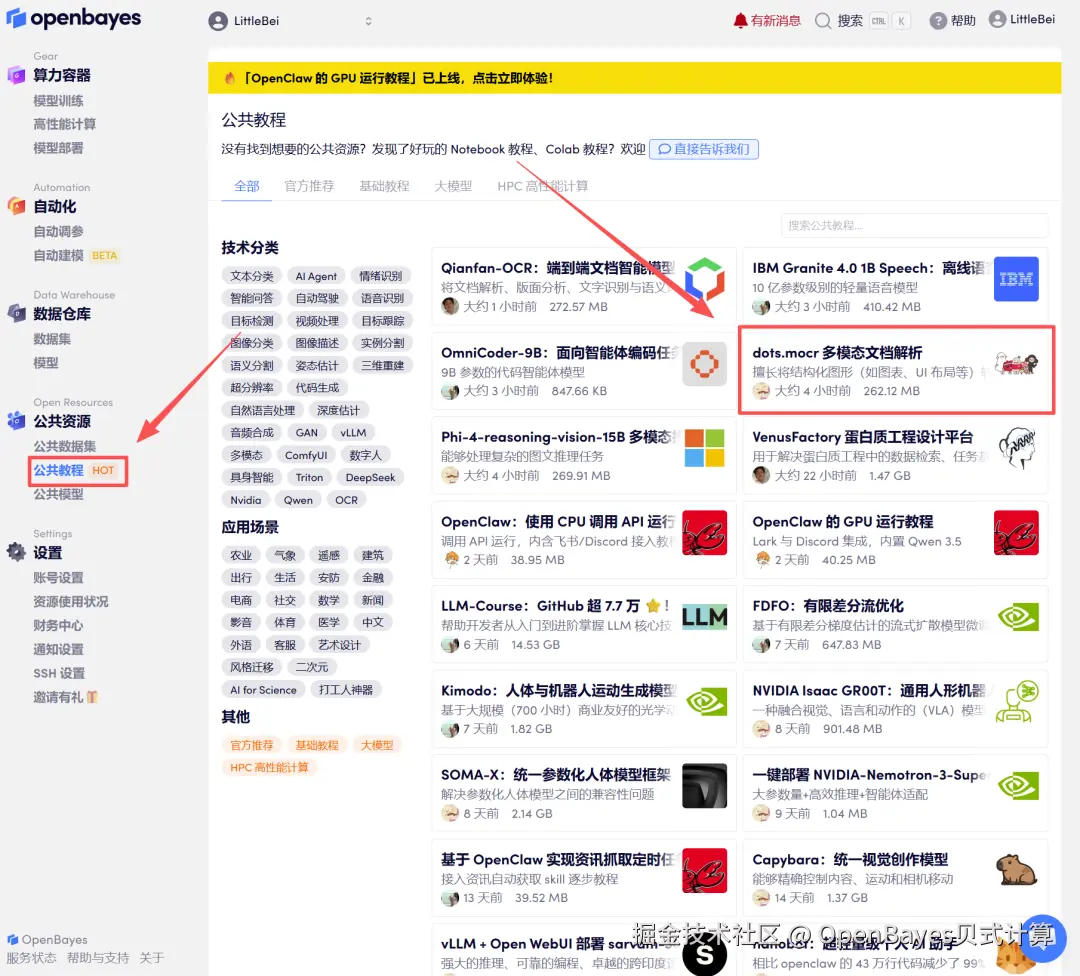Open 资源使用状况 in the sidebar

coord(71,602)
